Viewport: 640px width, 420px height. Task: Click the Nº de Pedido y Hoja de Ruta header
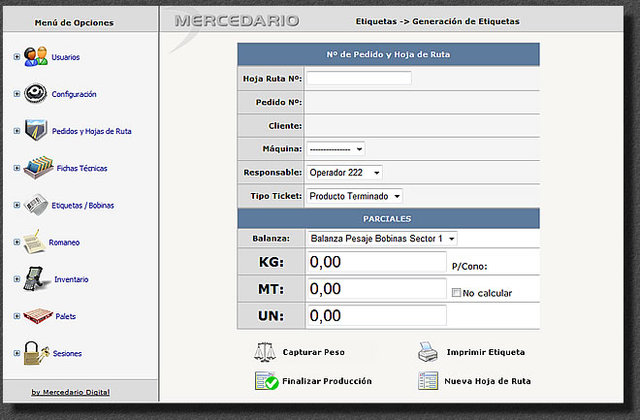coord(388,54)
